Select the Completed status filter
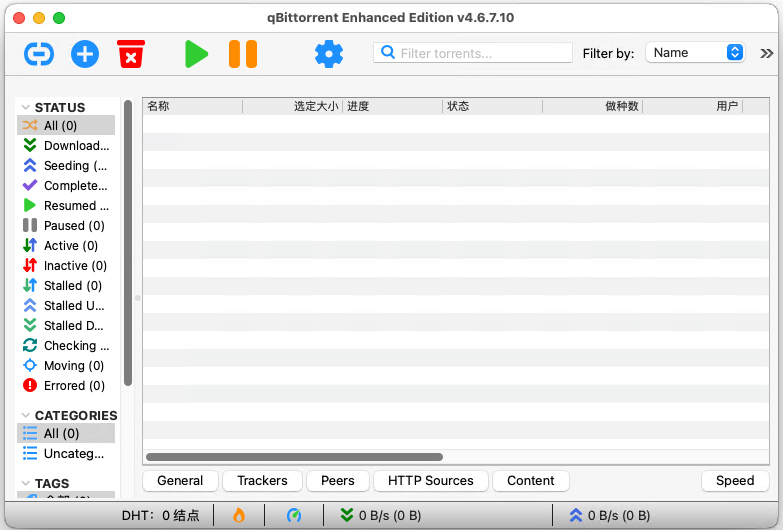Viewport: 783px width, 530px height. click(x=66, y=185)
